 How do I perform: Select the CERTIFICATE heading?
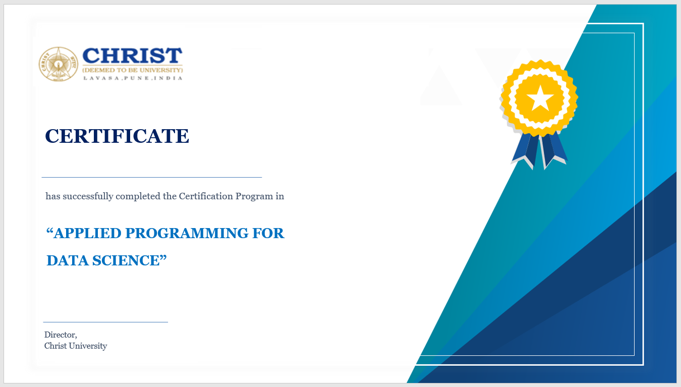(x=117, y=136)
